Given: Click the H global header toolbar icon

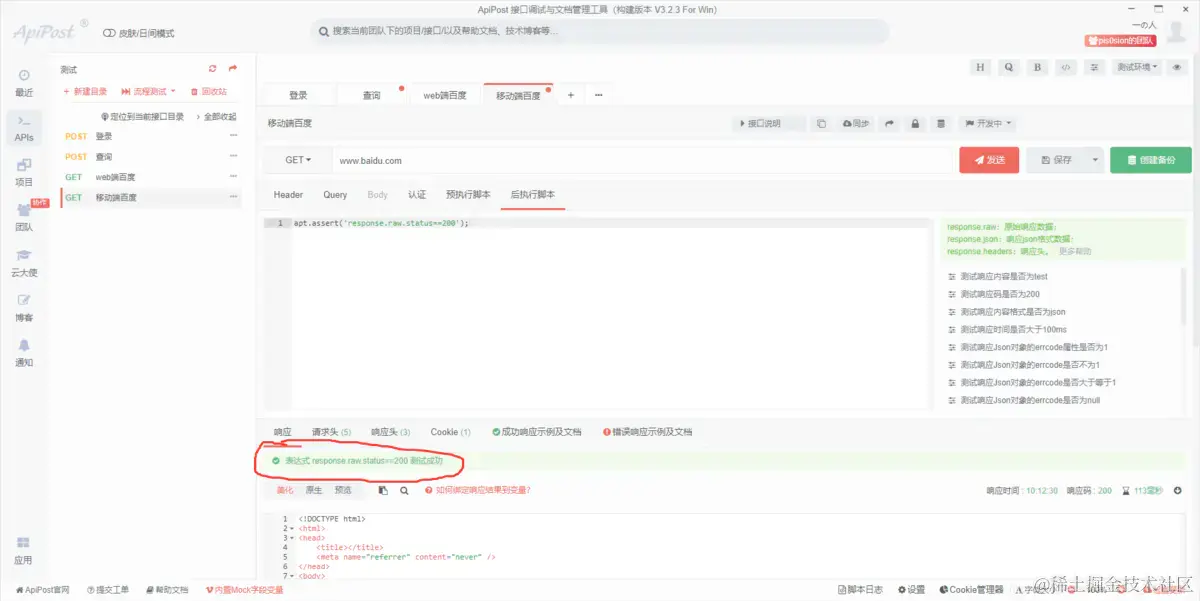Looking at the screenshot, I should pyautogui.click(x=981, y=67).
